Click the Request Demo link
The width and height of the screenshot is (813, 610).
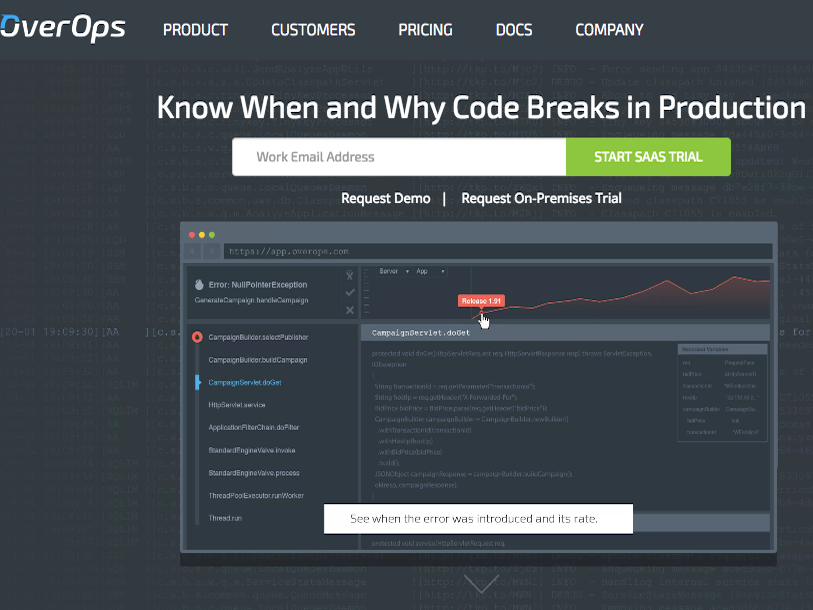385,198
